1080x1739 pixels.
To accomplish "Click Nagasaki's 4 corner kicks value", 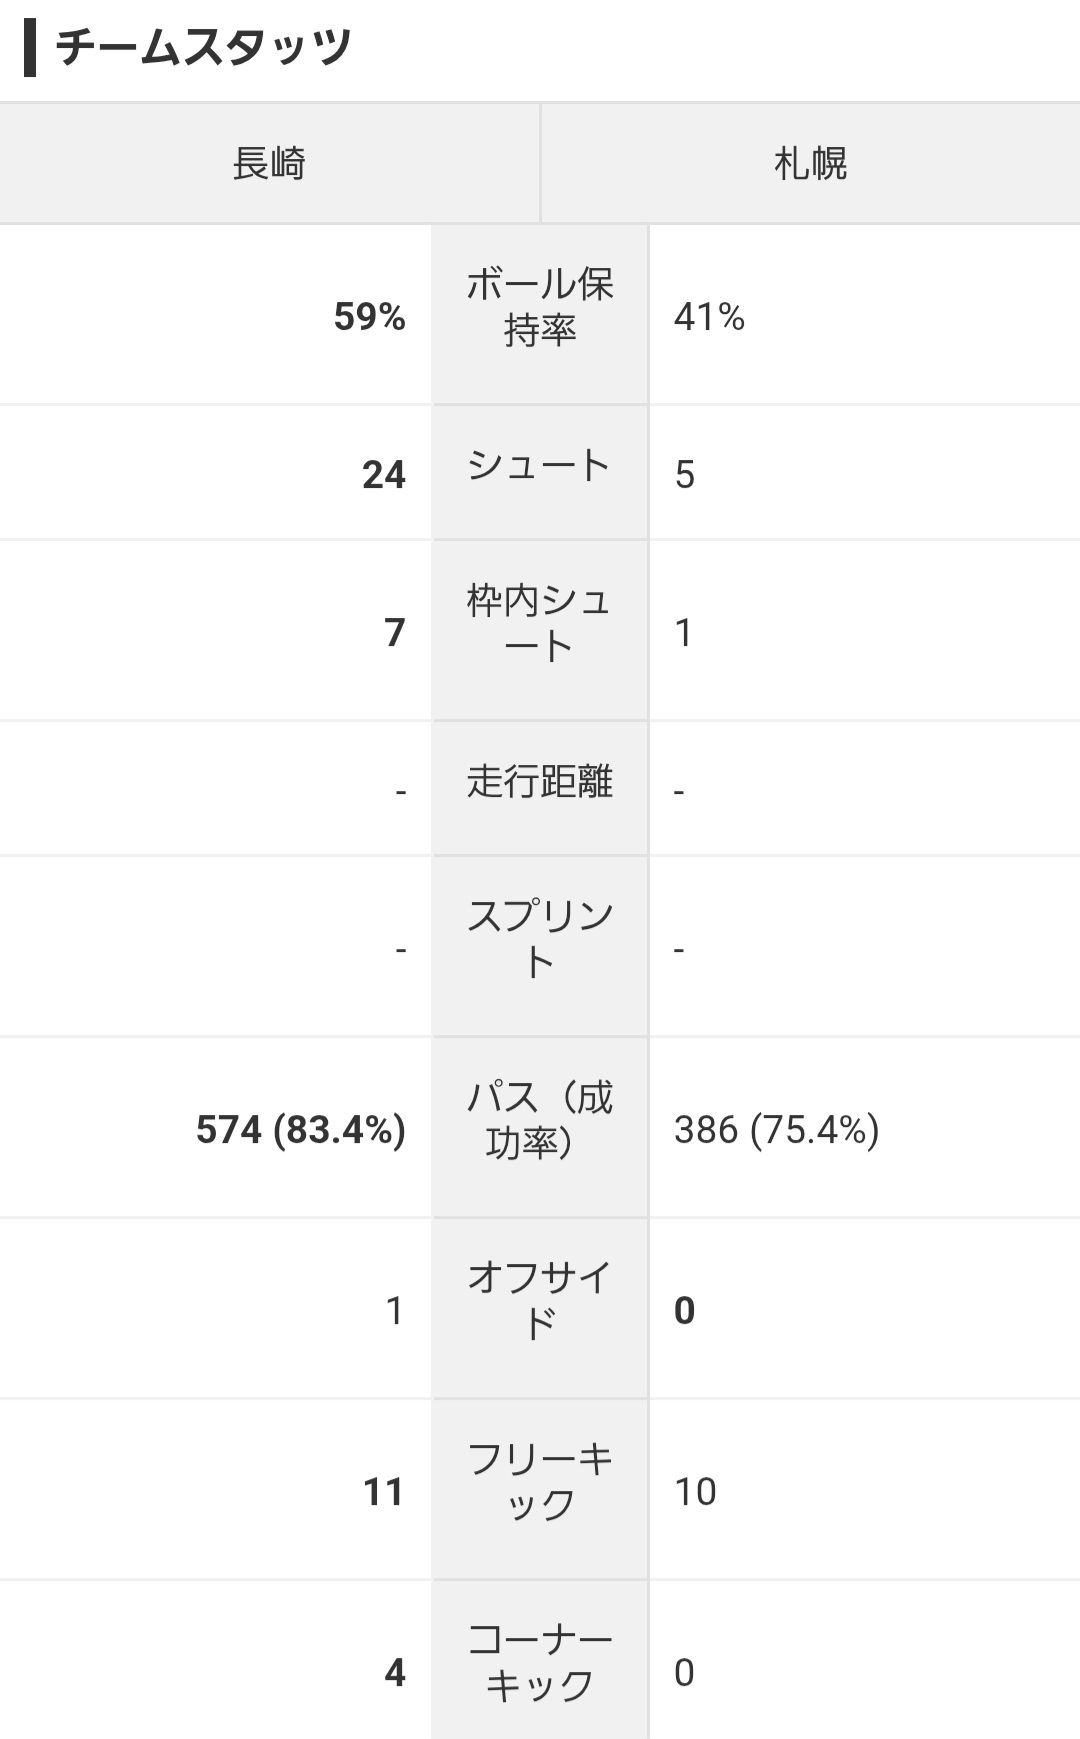I will pyautogui.click(x=395, y=1672).
